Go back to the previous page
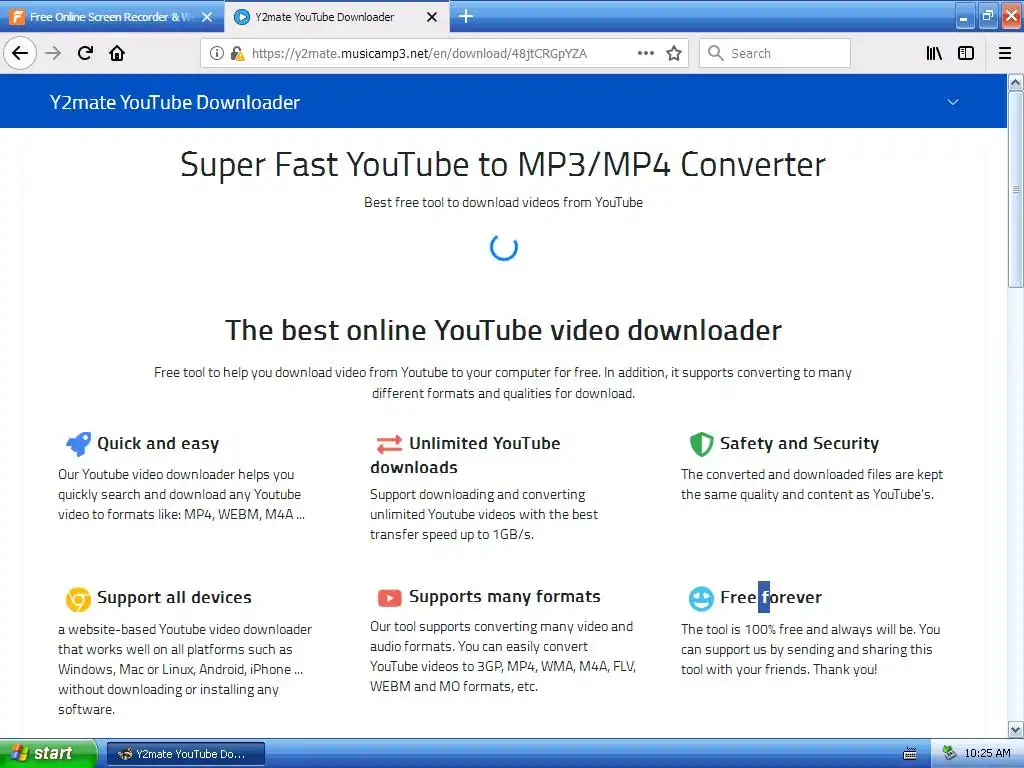This screenshot has height=768, width=1024. (20, 53)
